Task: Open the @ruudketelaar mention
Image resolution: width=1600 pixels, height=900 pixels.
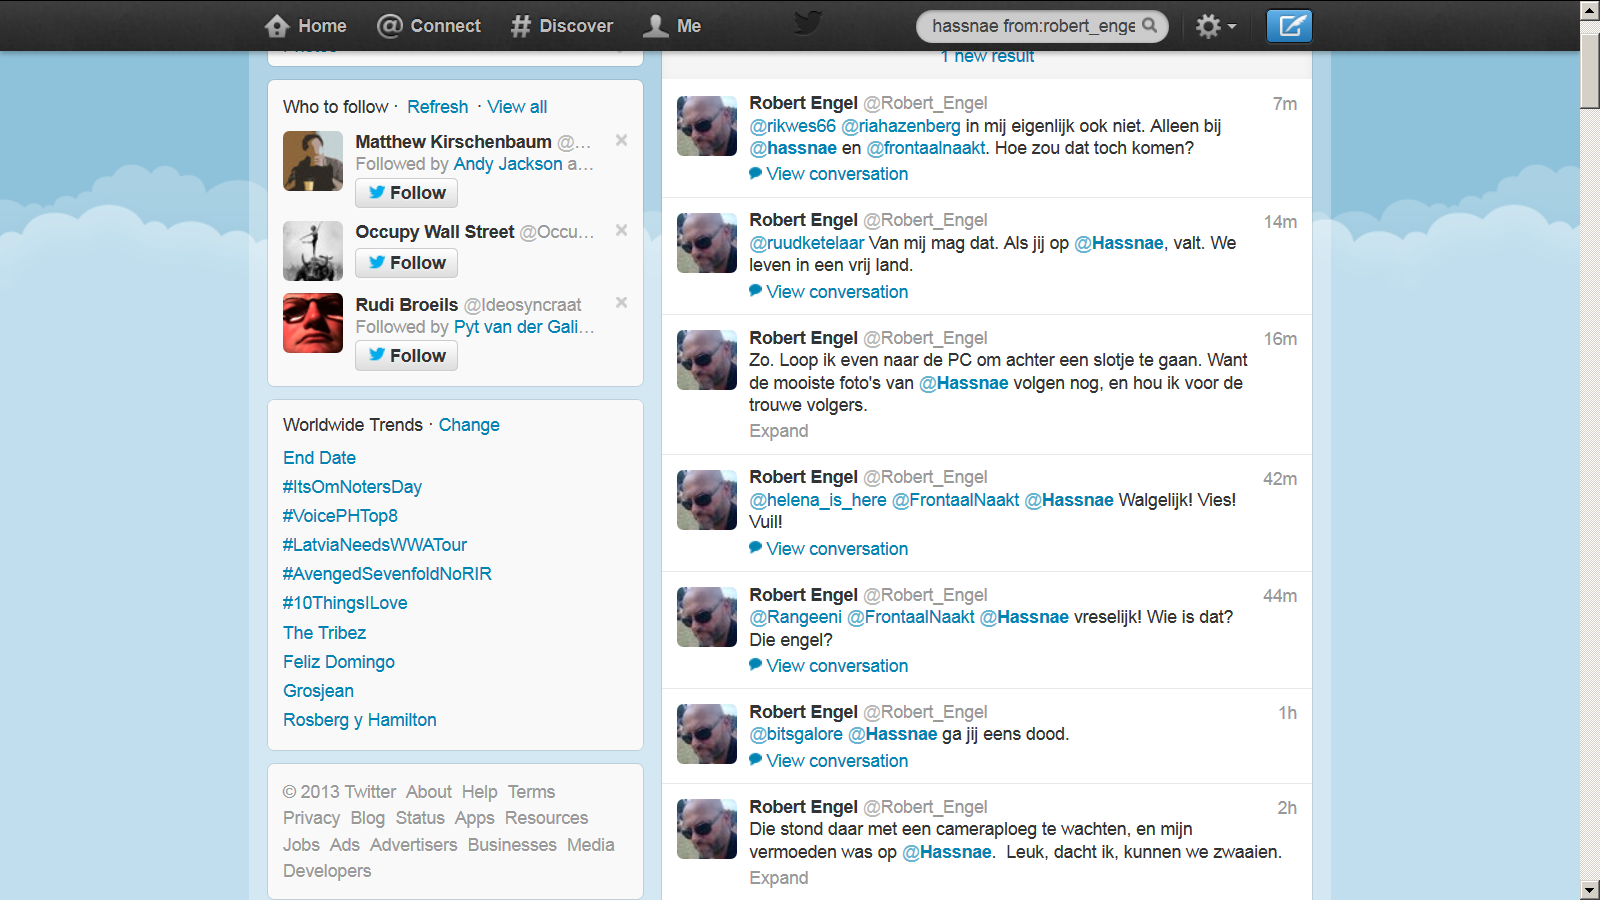Action: [807, 243]
